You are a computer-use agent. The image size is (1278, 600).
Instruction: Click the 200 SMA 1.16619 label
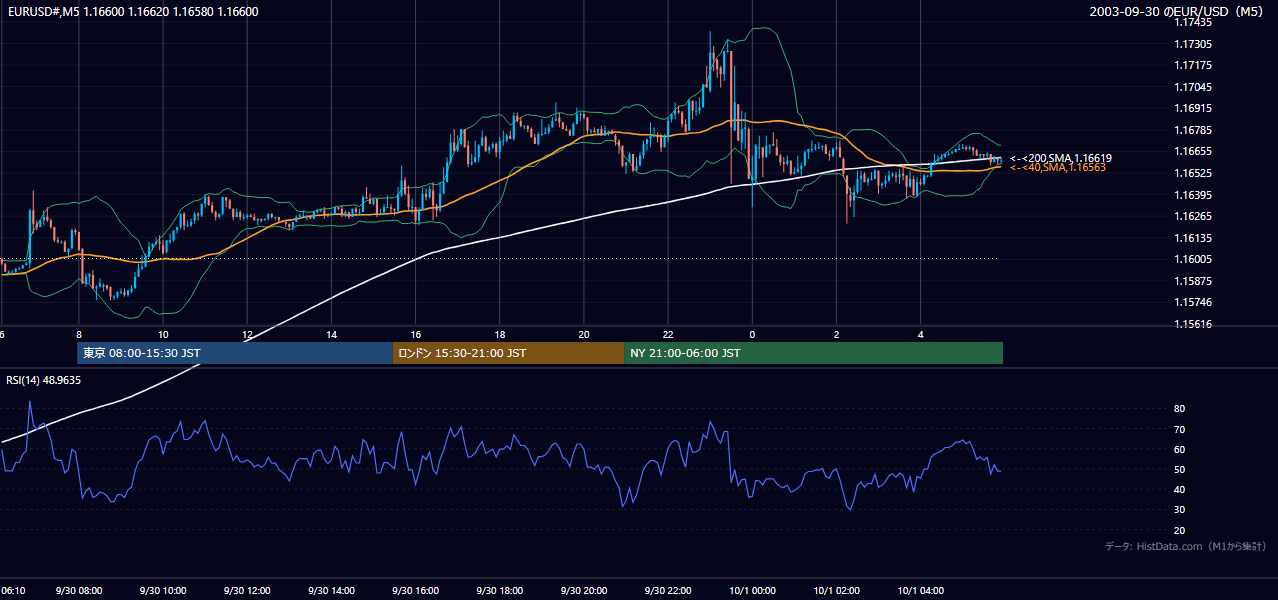click(x=1060, y=158)
